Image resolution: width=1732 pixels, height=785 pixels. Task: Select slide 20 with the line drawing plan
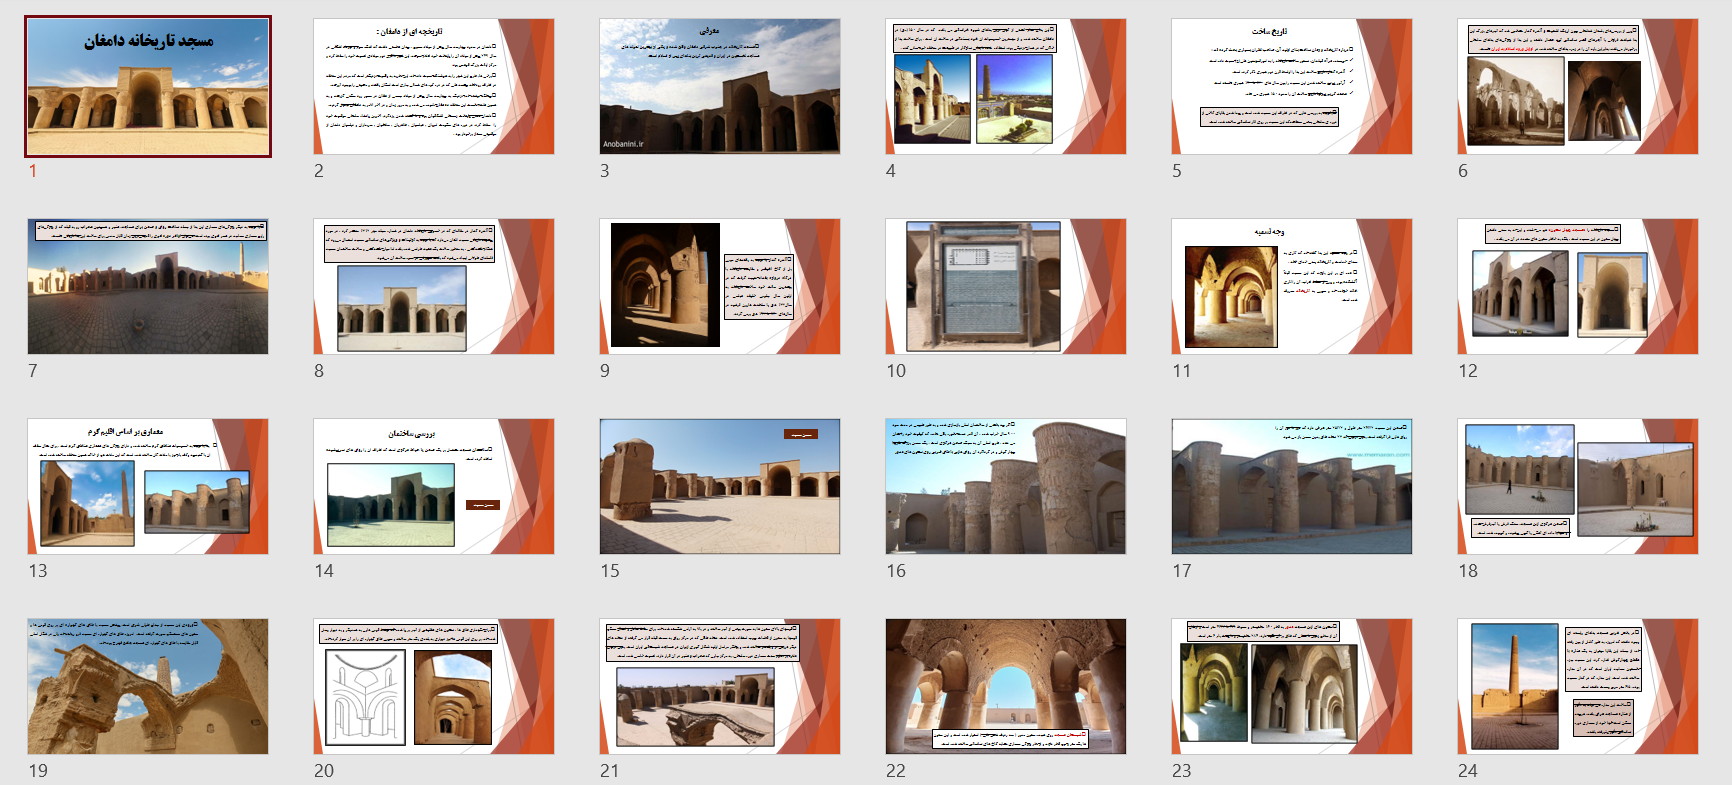434,687
